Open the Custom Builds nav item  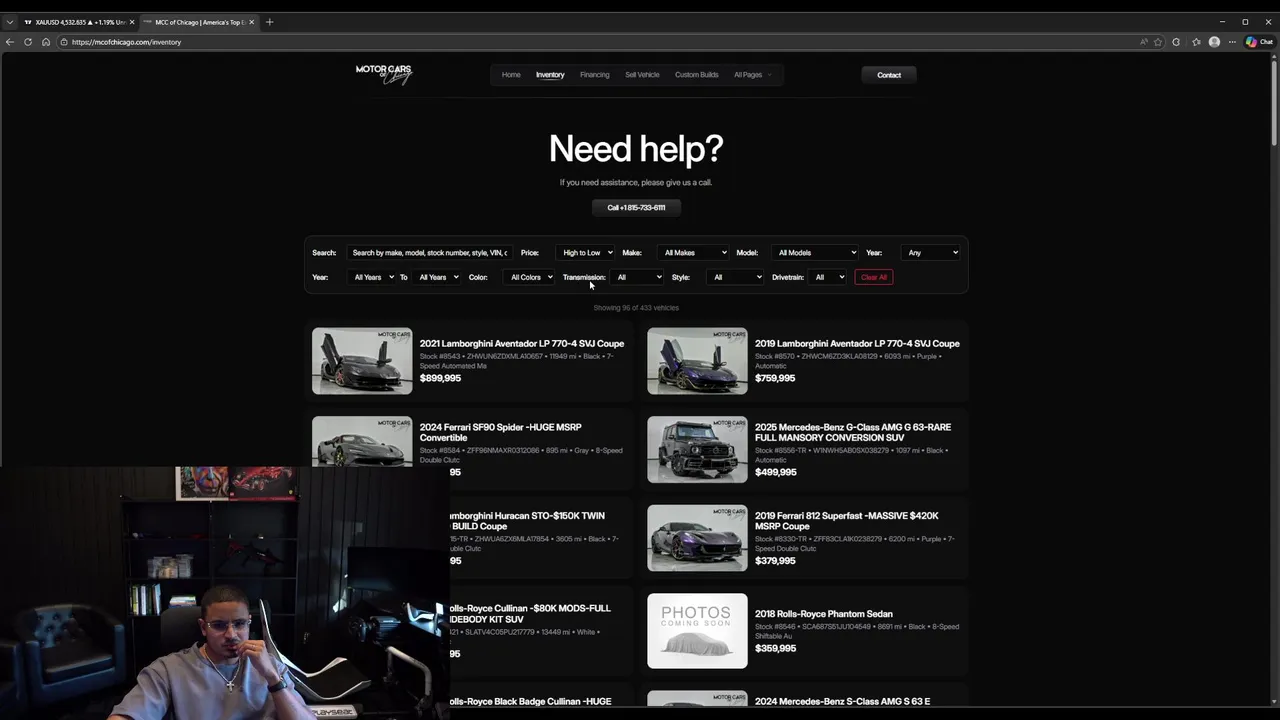[x=696, y=75]
